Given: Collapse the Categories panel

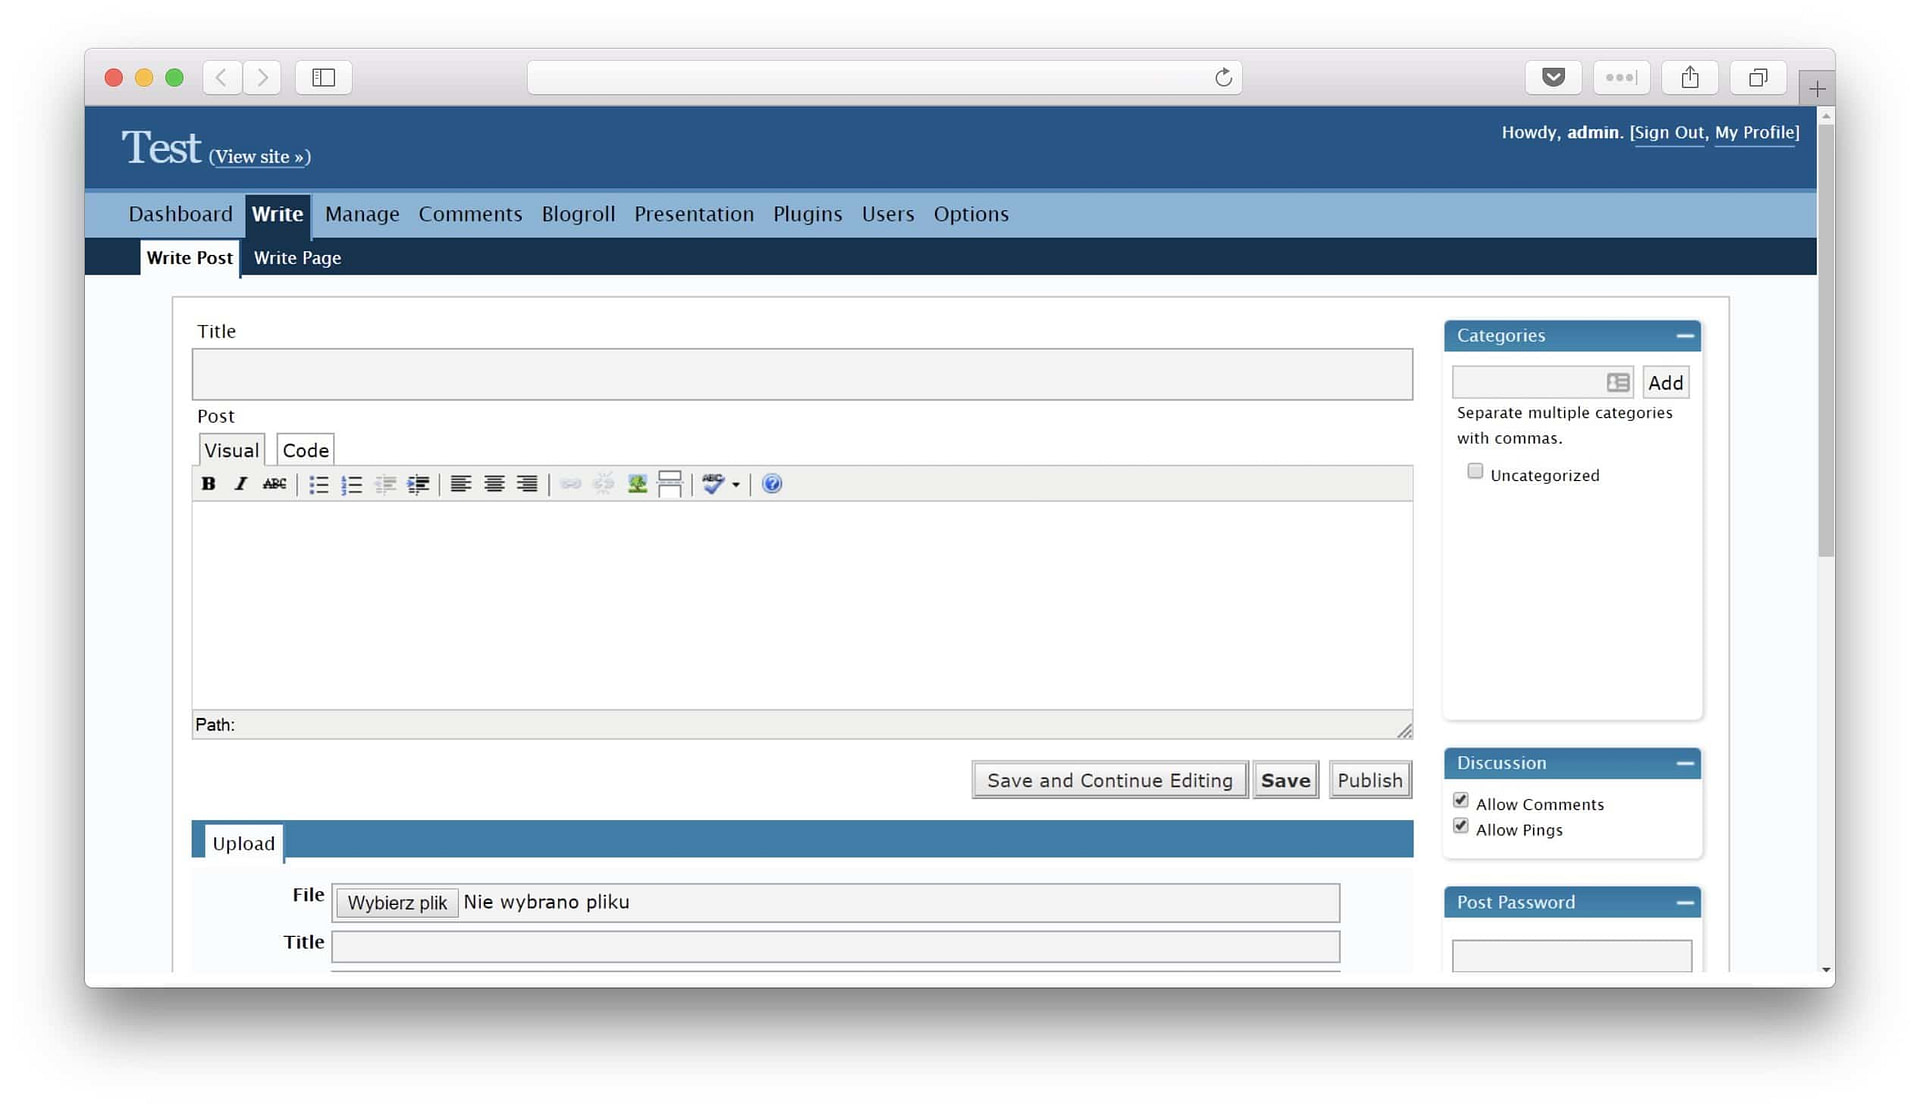Looking at the screenshot, I should [x=1685, y=336].
